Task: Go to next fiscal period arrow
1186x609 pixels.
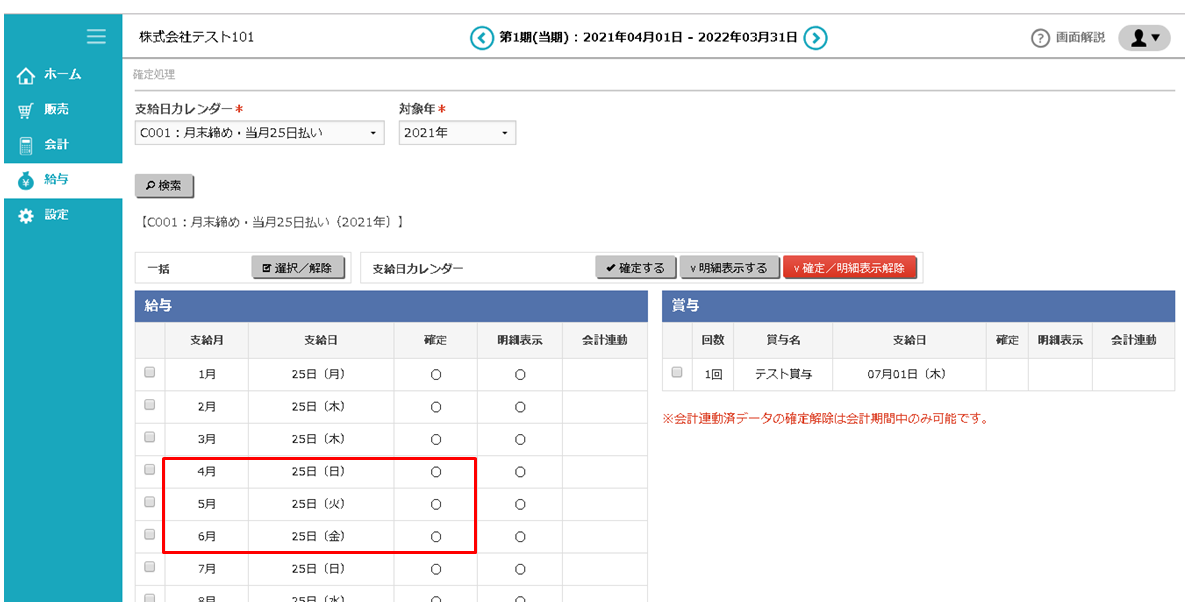Action: [x=816, y=38]
